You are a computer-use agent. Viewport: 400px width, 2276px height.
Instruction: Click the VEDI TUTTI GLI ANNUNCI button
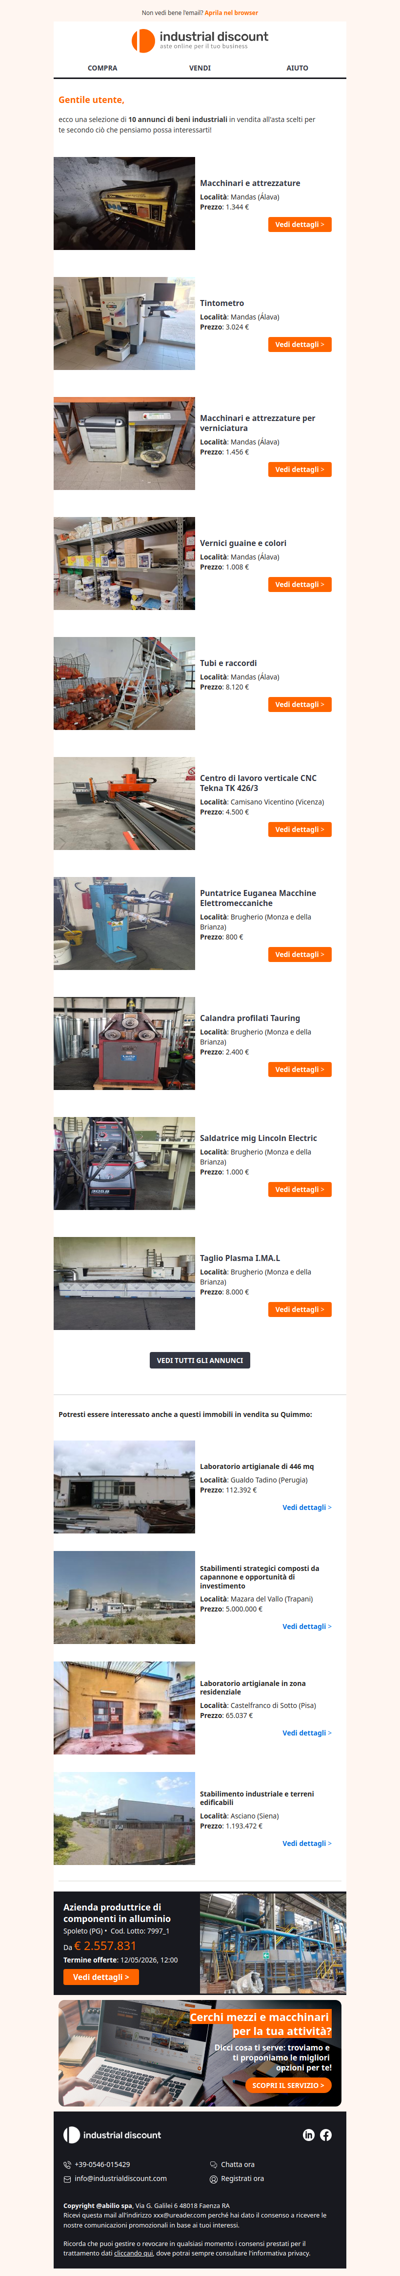tap(200, 1360)
